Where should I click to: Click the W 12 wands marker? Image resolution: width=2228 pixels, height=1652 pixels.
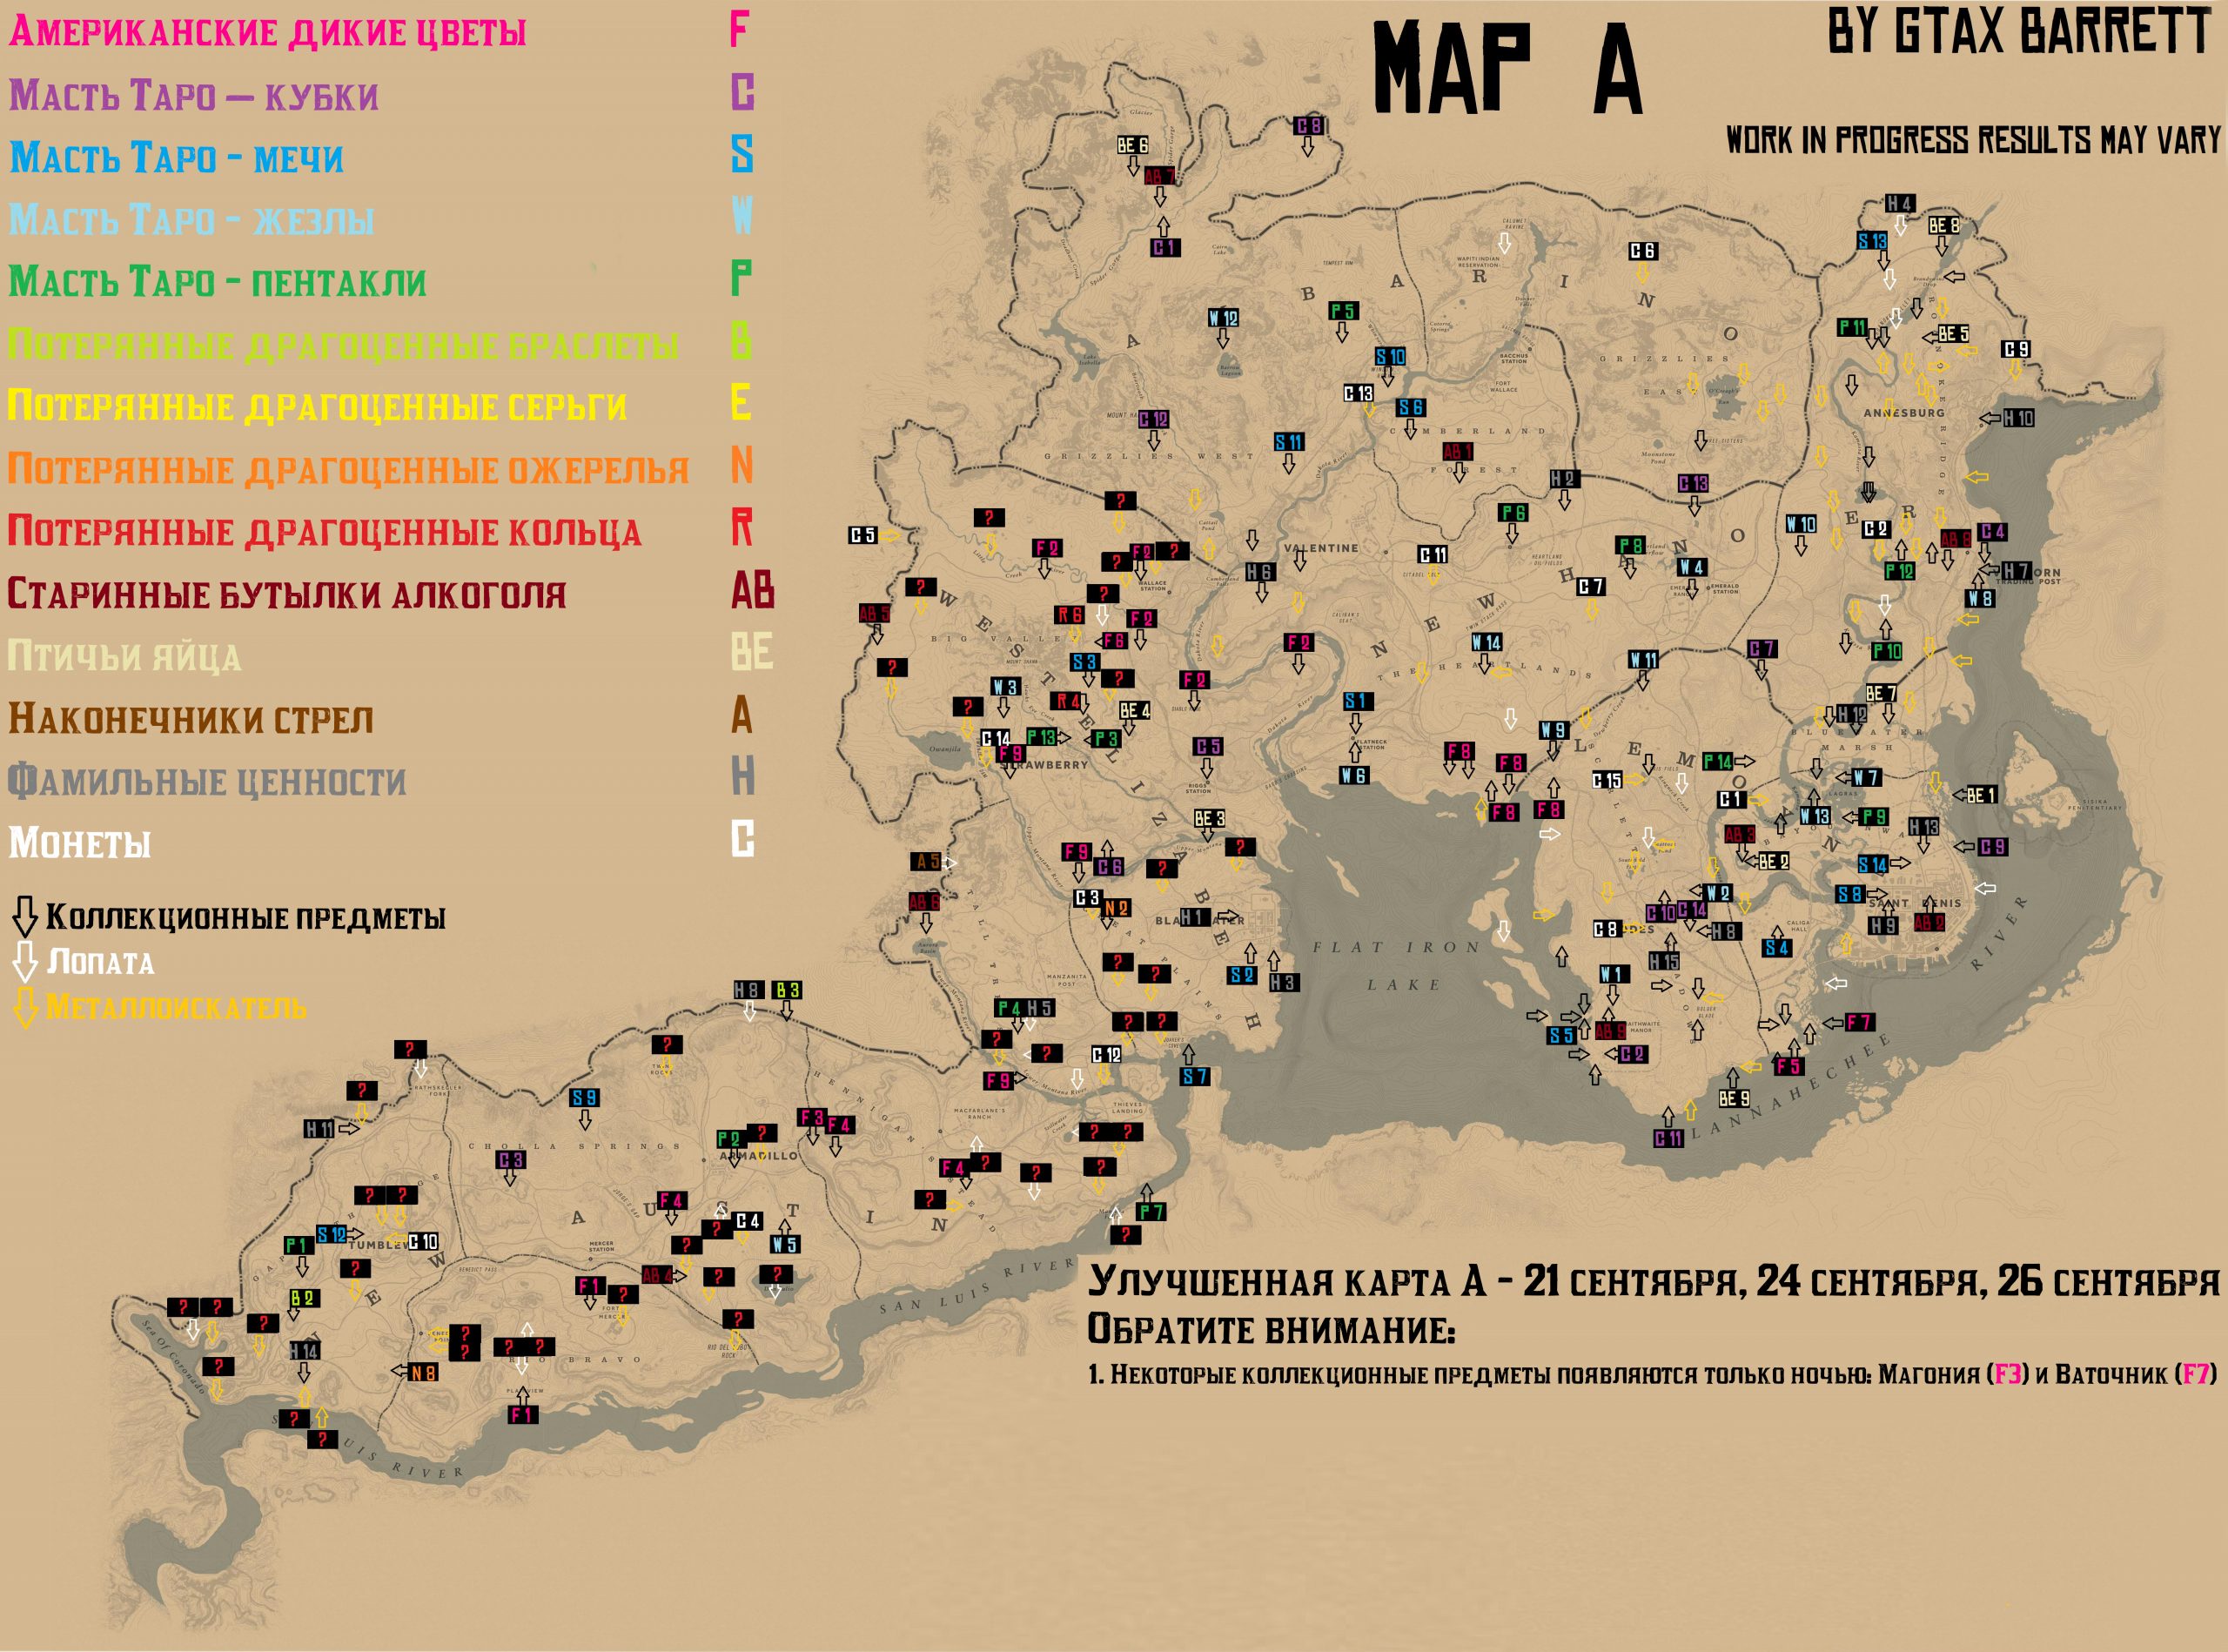pos(1222,318)
